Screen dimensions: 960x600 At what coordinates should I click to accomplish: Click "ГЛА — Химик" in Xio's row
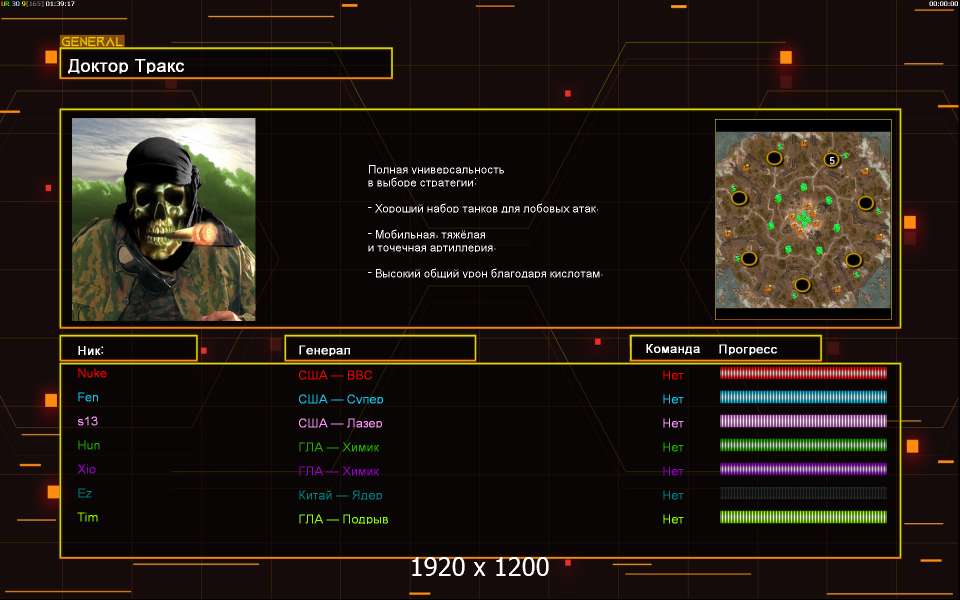339,471
